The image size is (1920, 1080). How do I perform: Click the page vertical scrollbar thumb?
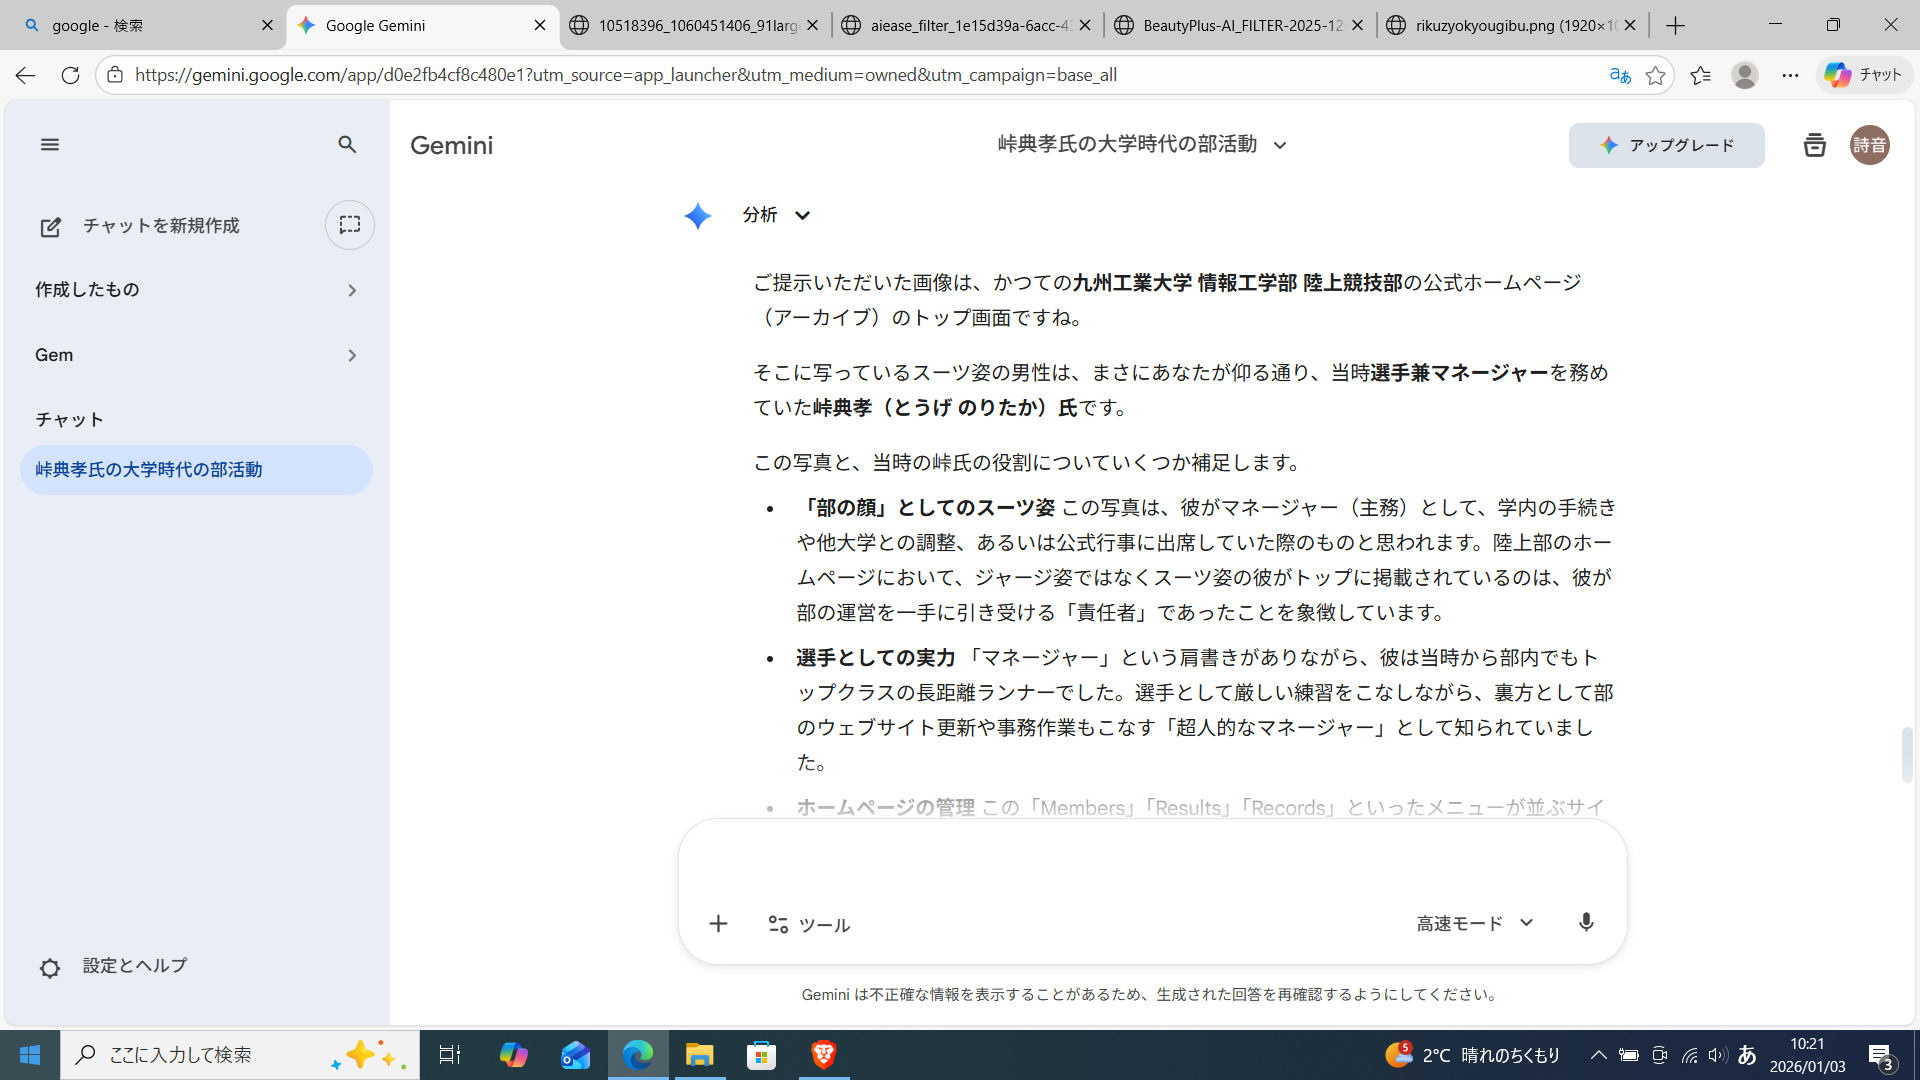coord(1907,755)
